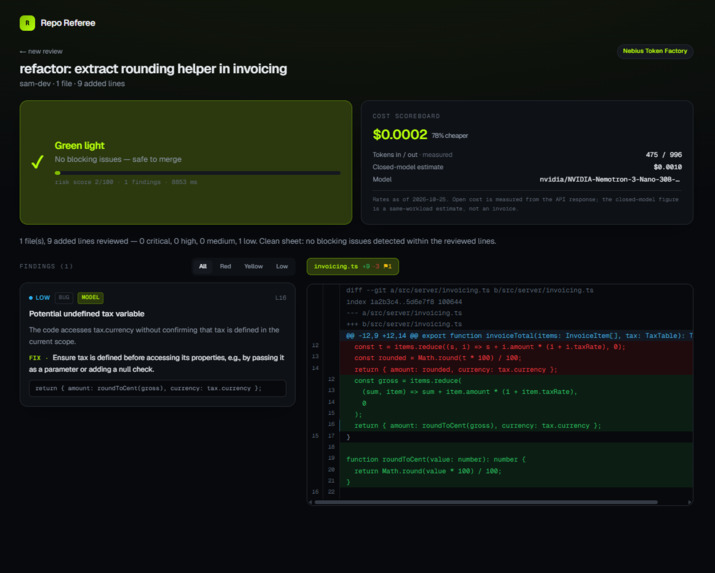
Task: Click the Nebius Token Factory badge
Action: tap(655, 51)
